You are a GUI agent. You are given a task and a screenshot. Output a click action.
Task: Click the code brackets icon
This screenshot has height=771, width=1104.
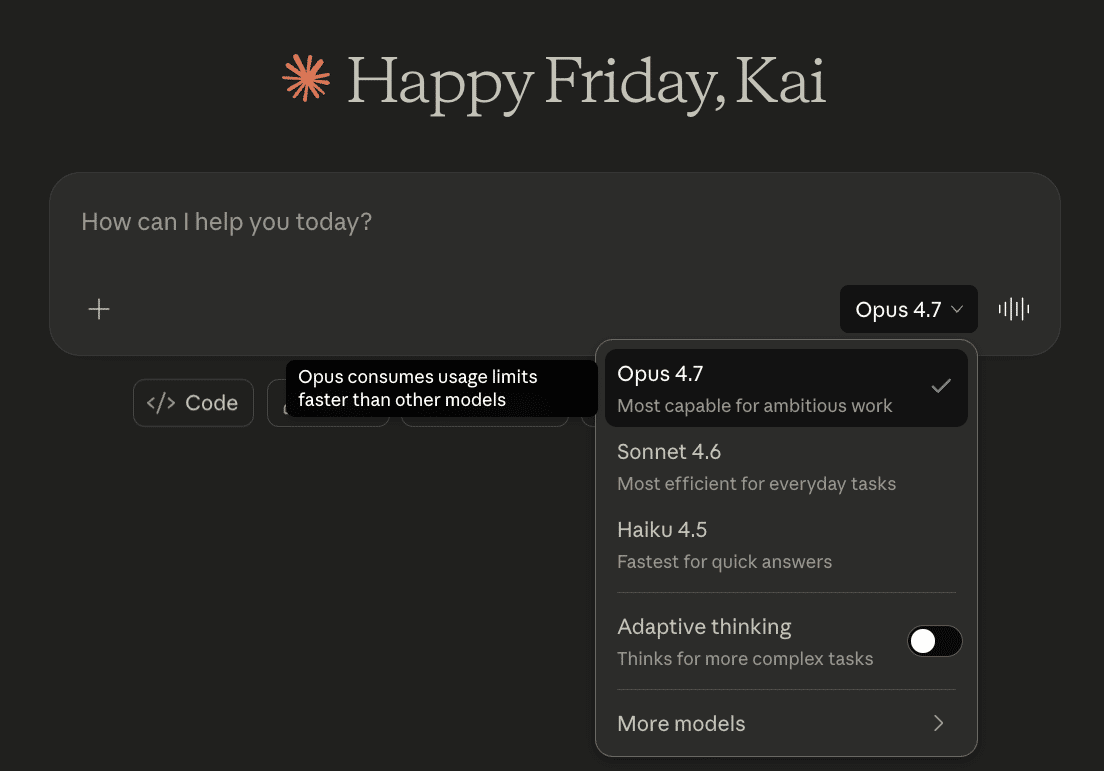pos(161,403)
